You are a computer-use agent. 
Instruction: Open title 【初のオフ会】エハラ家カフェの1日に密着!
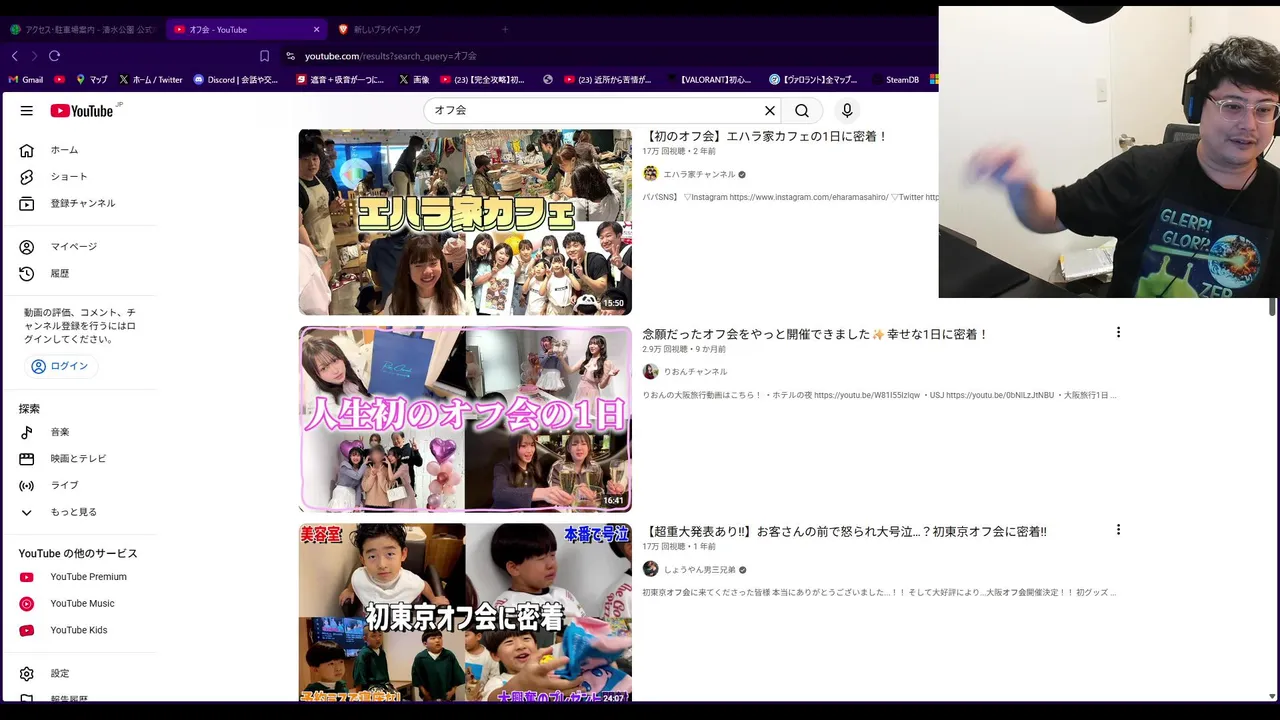[x=765, y=137]
